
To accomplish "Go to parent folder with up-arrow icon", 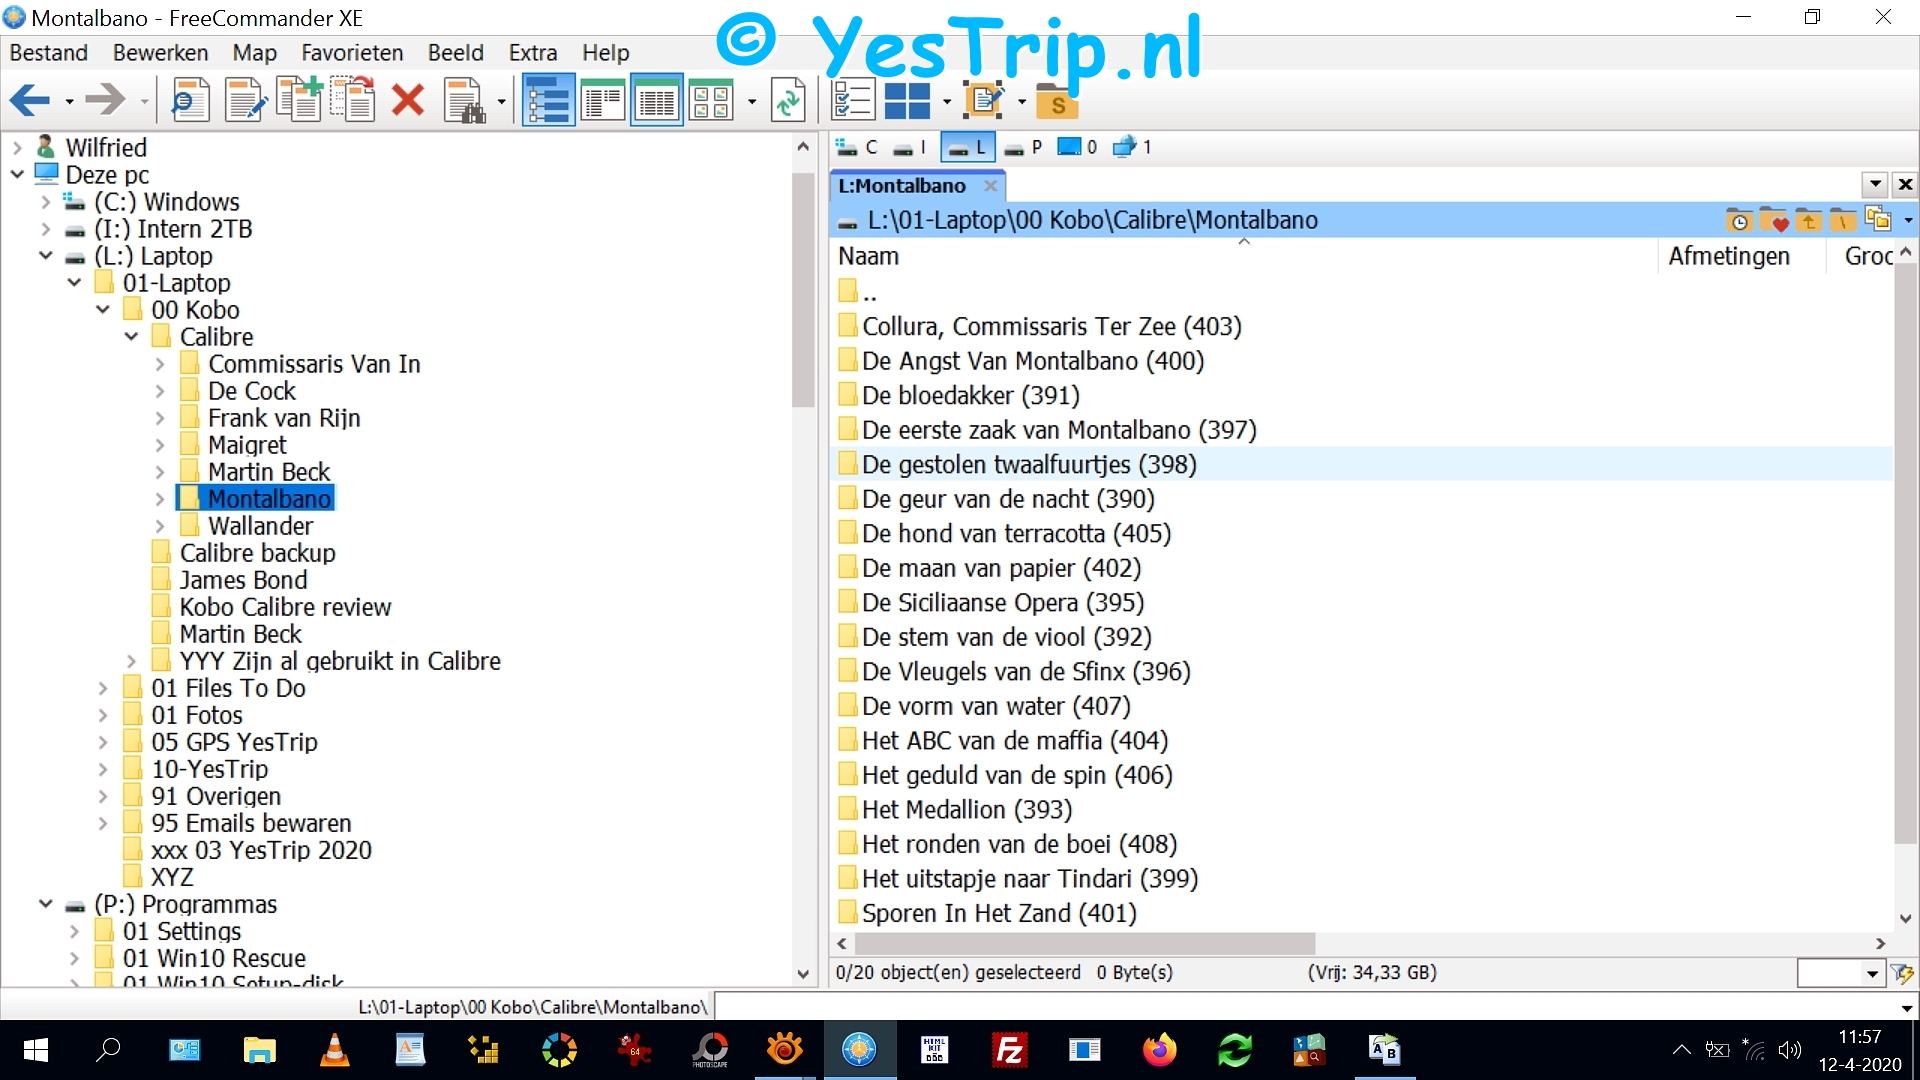I will (1808, 220).
